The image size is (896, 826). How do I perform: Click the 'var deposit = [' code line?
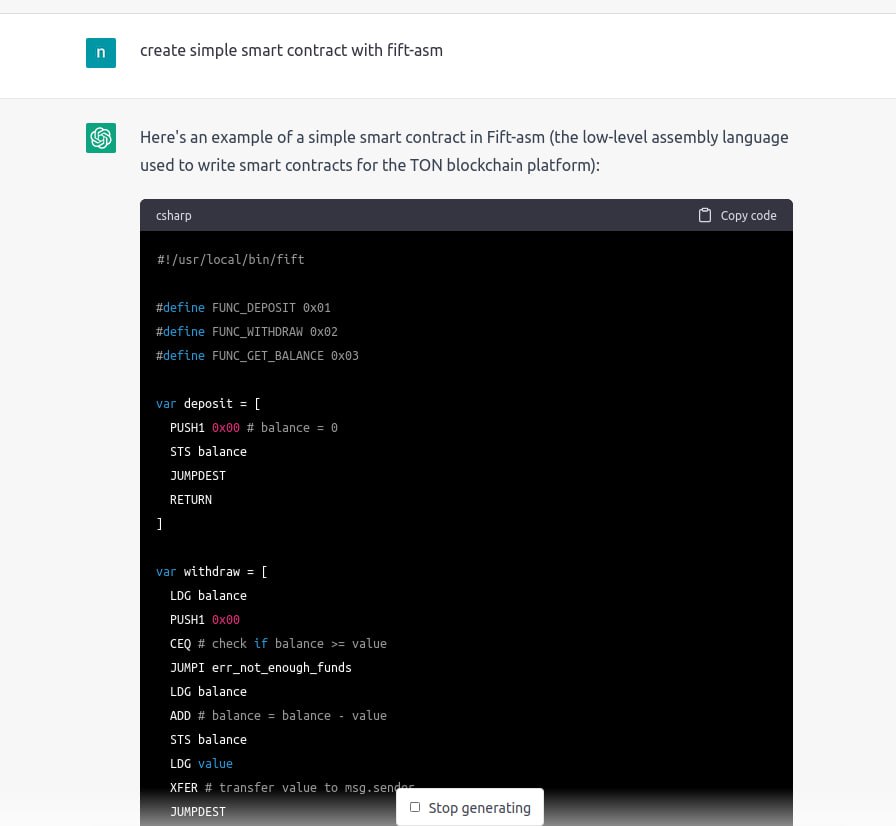(x=208, y=403)
